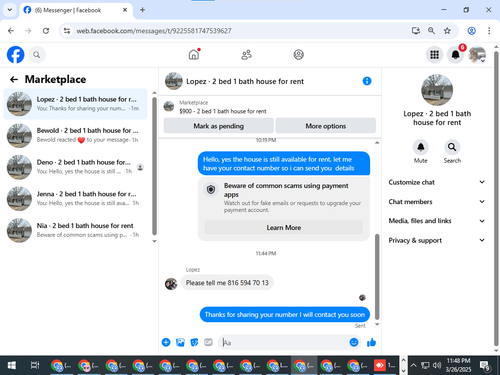Click the Lopez phone number message
500x375 pixels.
(227, 283)
